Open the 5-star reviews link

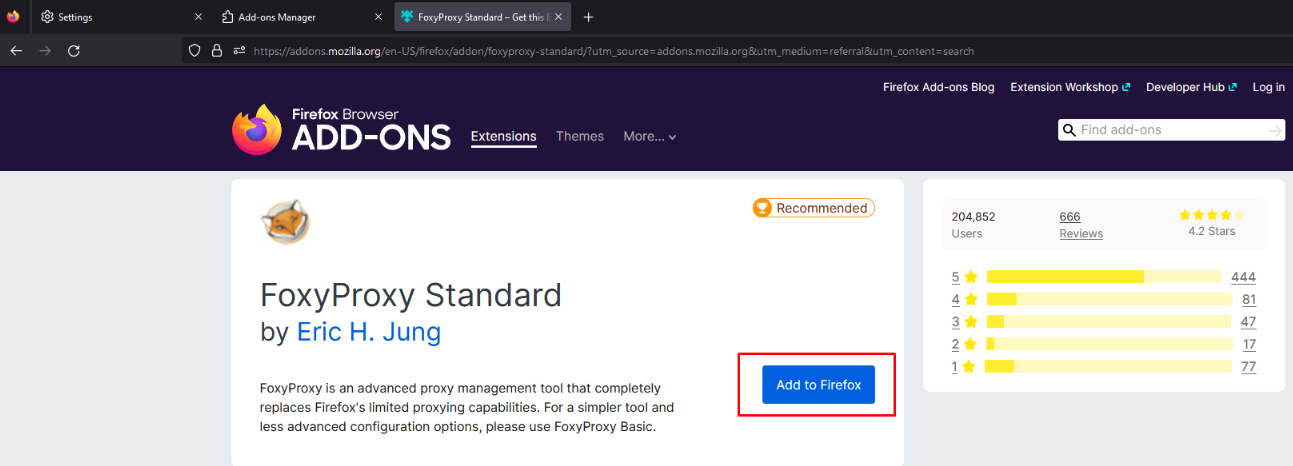[964, 277]
